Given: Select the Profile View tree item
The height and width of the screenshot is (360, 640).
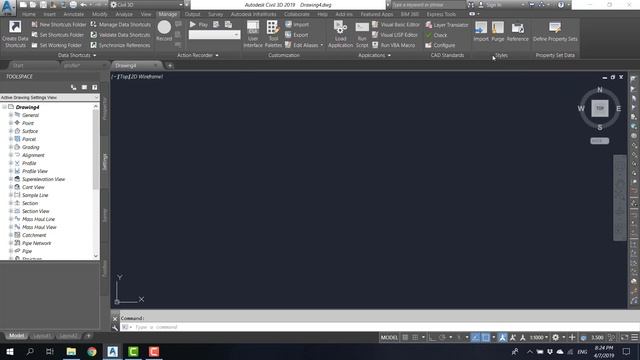Looking at the screenshot, I should (35, 171).
